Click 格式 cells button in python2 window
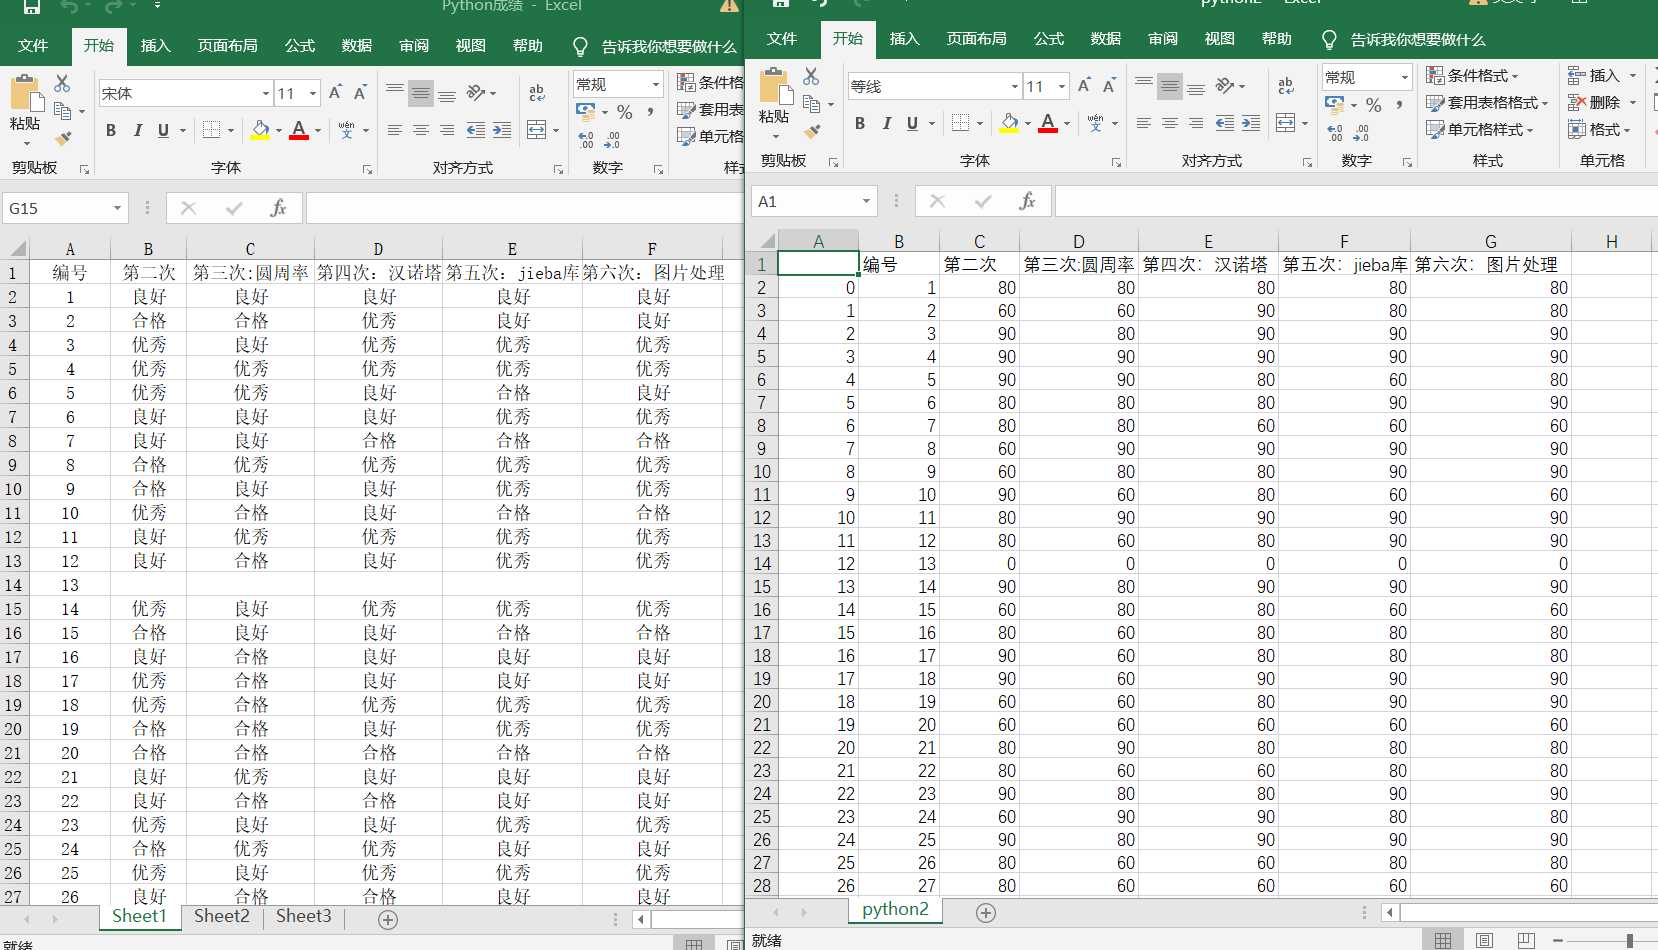1658x950 pixels. [x=1598, y=129]
